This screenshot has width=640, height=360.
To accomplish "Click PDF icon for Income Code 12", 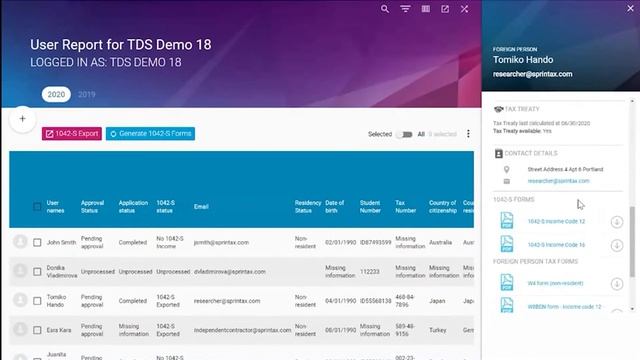I will [507, 220].
